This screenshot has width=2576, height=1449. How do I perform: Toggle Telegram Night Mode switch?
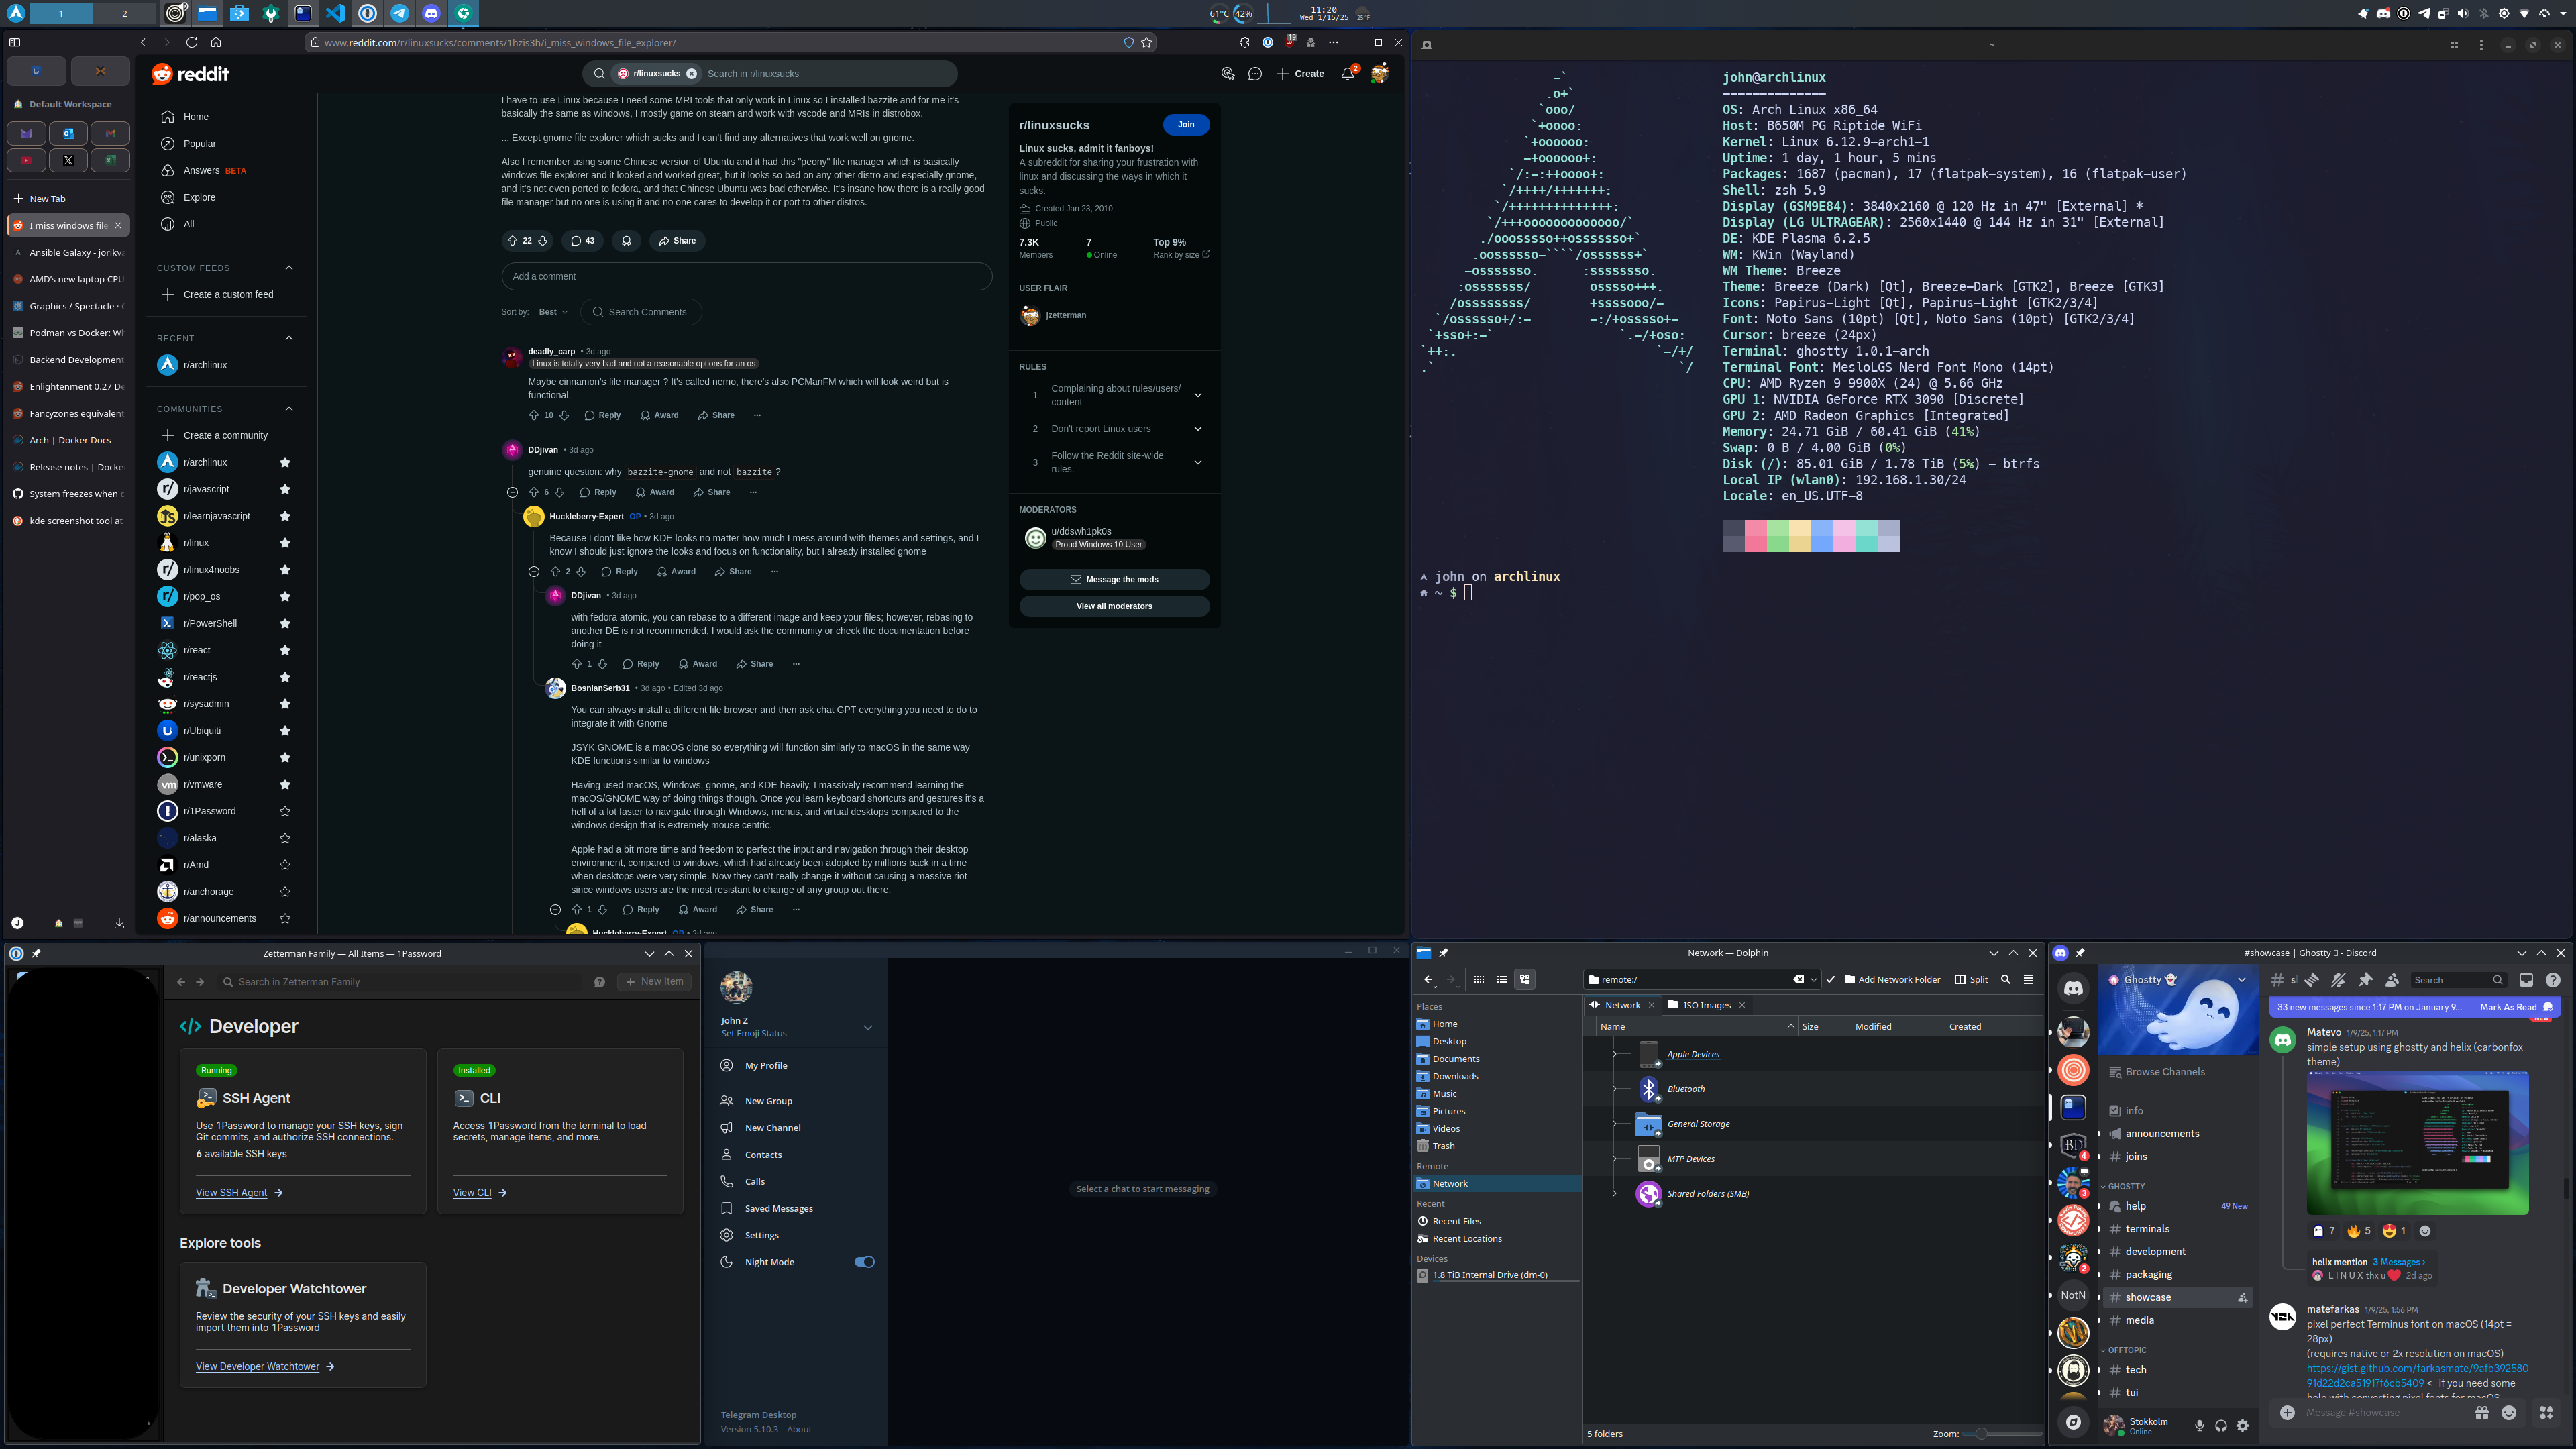(864, 1262)
